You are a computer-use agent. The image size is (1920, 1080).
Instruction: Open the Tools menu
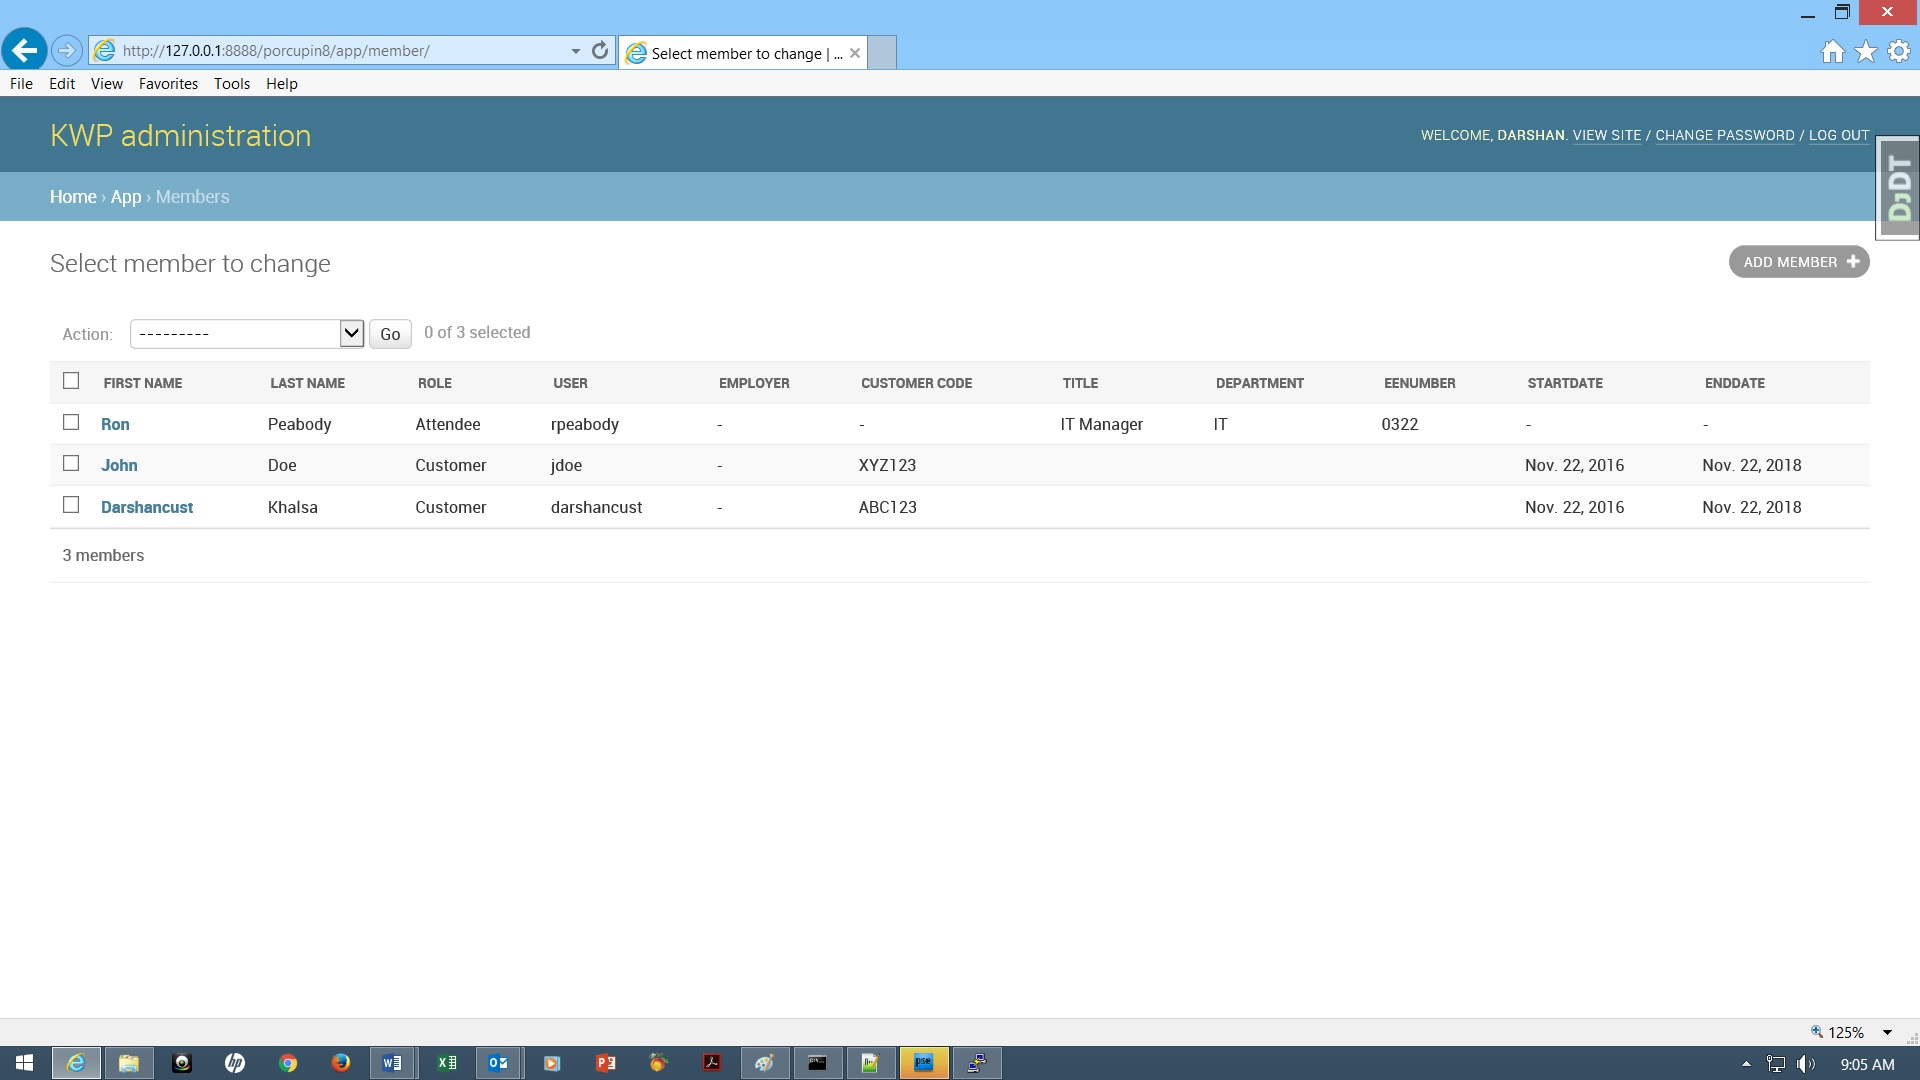231,84
